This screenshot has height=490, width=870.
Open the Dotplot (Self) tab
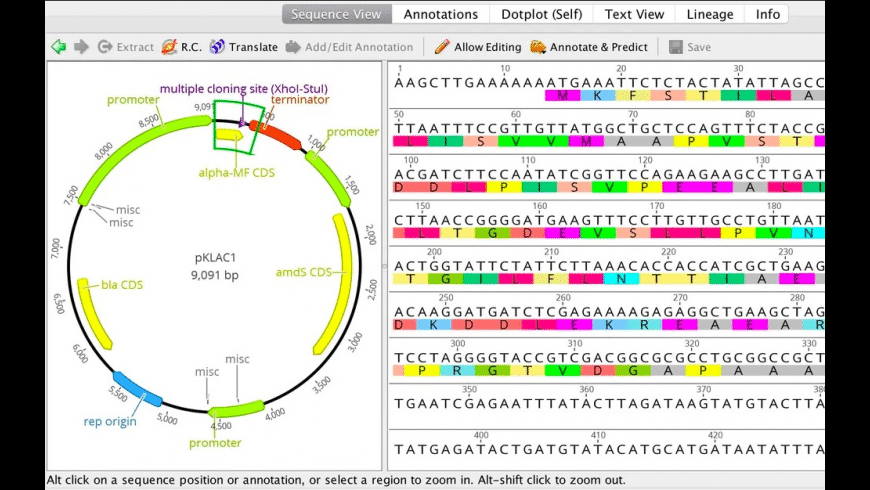pyautogui.click(x=542, y=14)
